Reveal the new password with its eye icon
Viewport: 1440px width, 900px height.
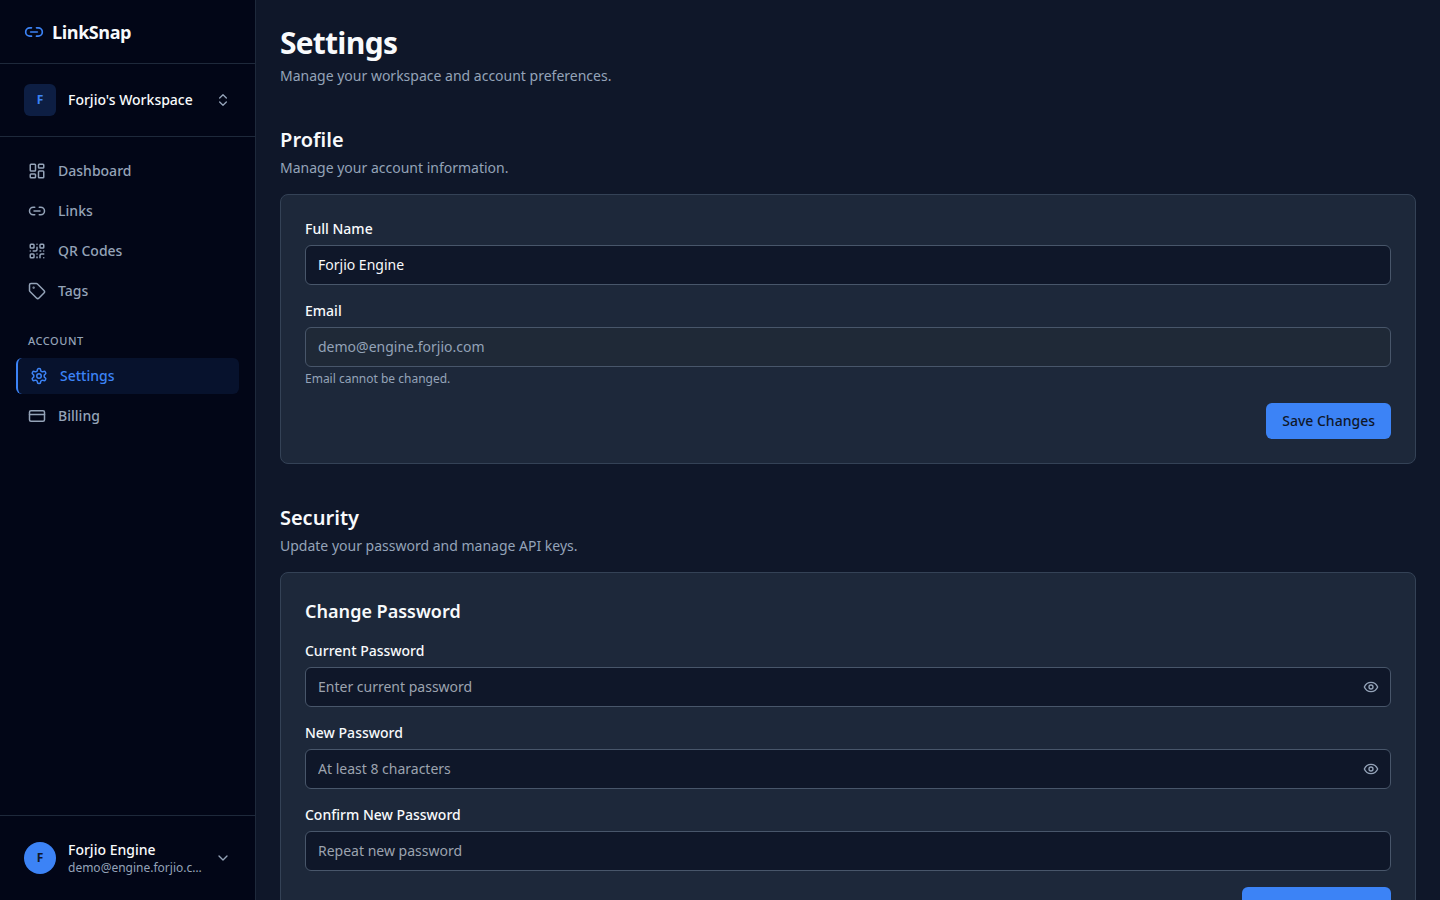pos(1370,769)
